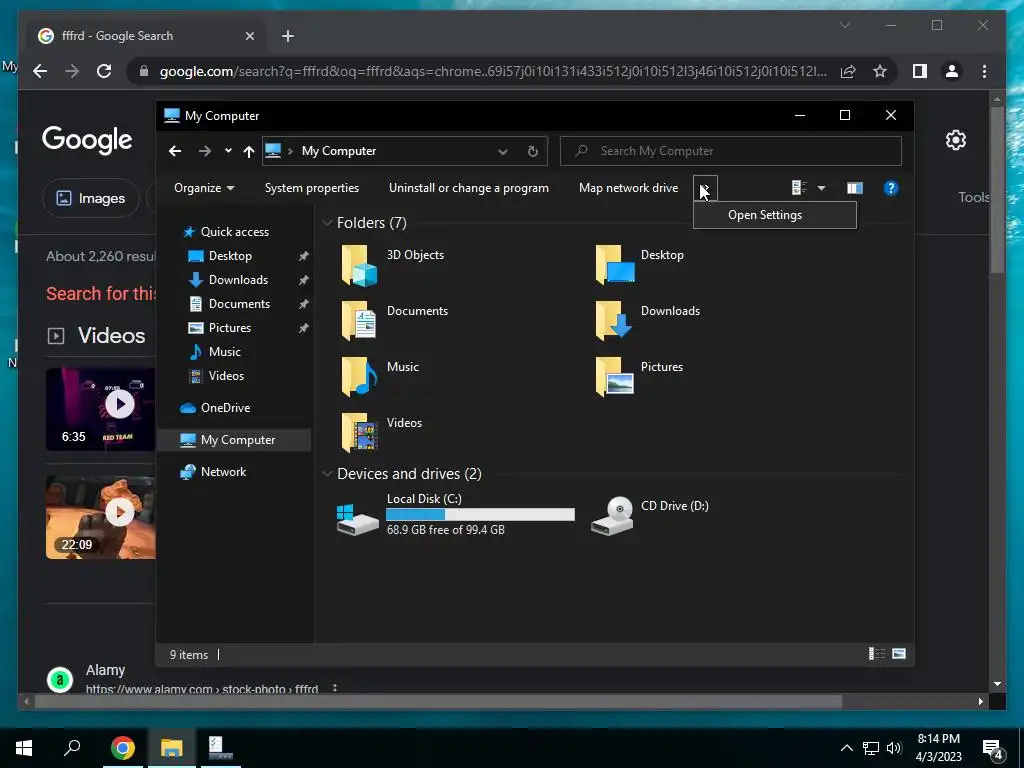Choose Open Settings menu entry
The height and width of the screenshot is (768, 1024).
click(x=775, y=215)
